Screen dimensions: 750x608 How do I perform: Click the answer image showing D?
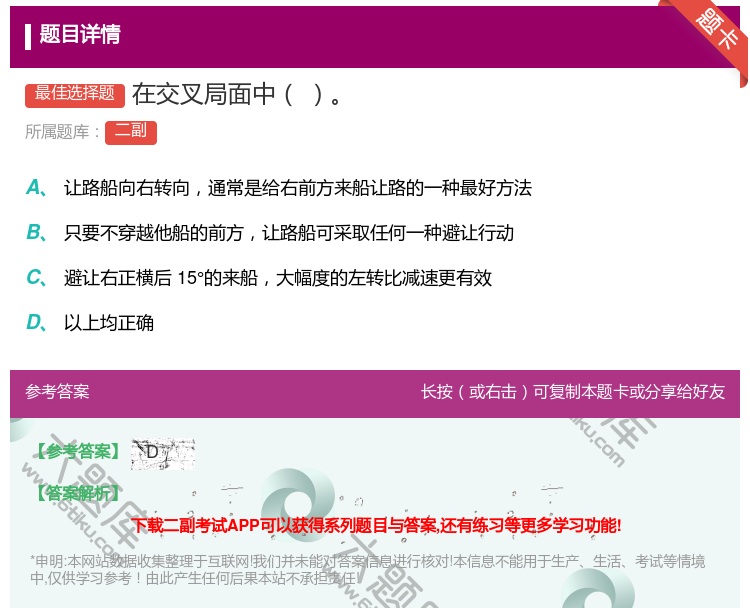pyautogui.click(x=163, y=453)
